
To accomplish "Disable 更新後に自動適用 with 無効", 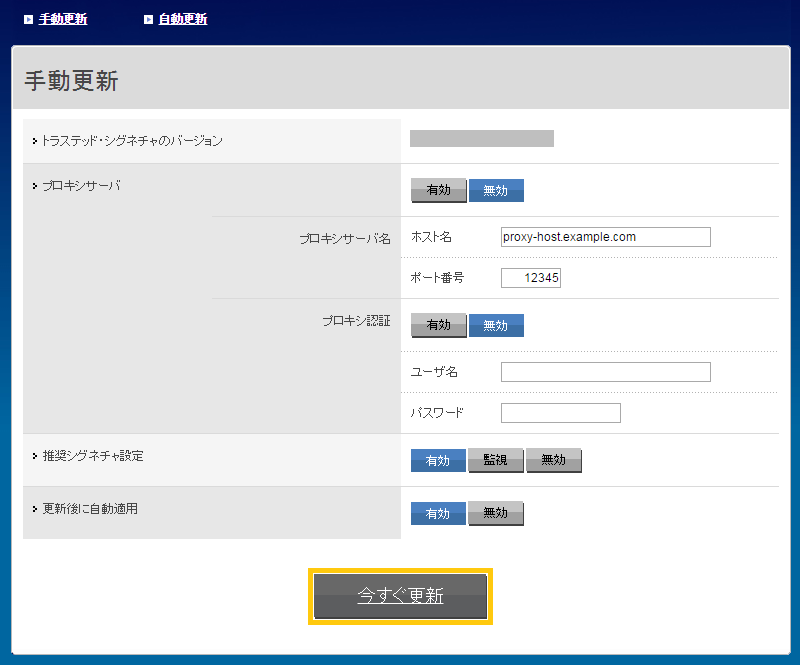I will point(496,513).
